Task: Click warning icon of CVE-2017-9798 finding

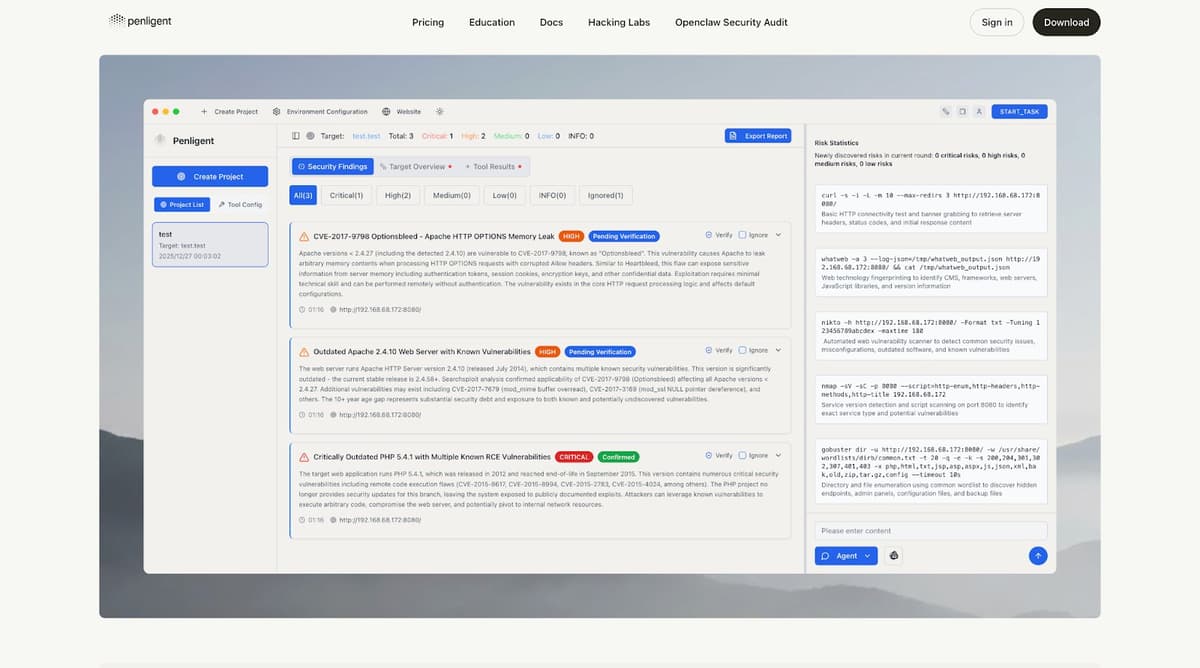Action: click(304, 237)
